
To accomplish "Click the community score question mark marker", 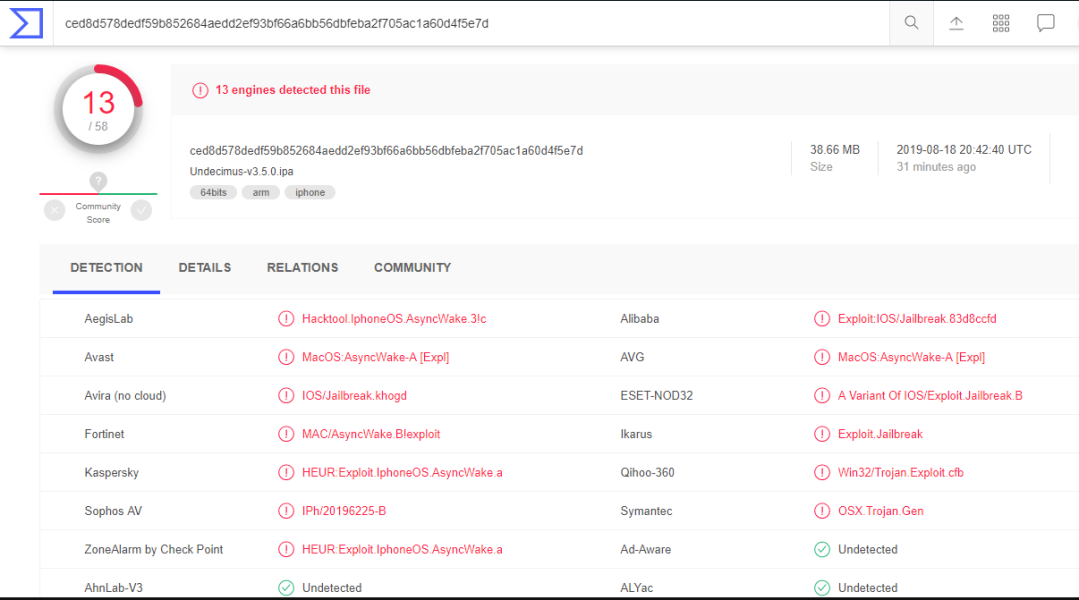I will point(98,181).
